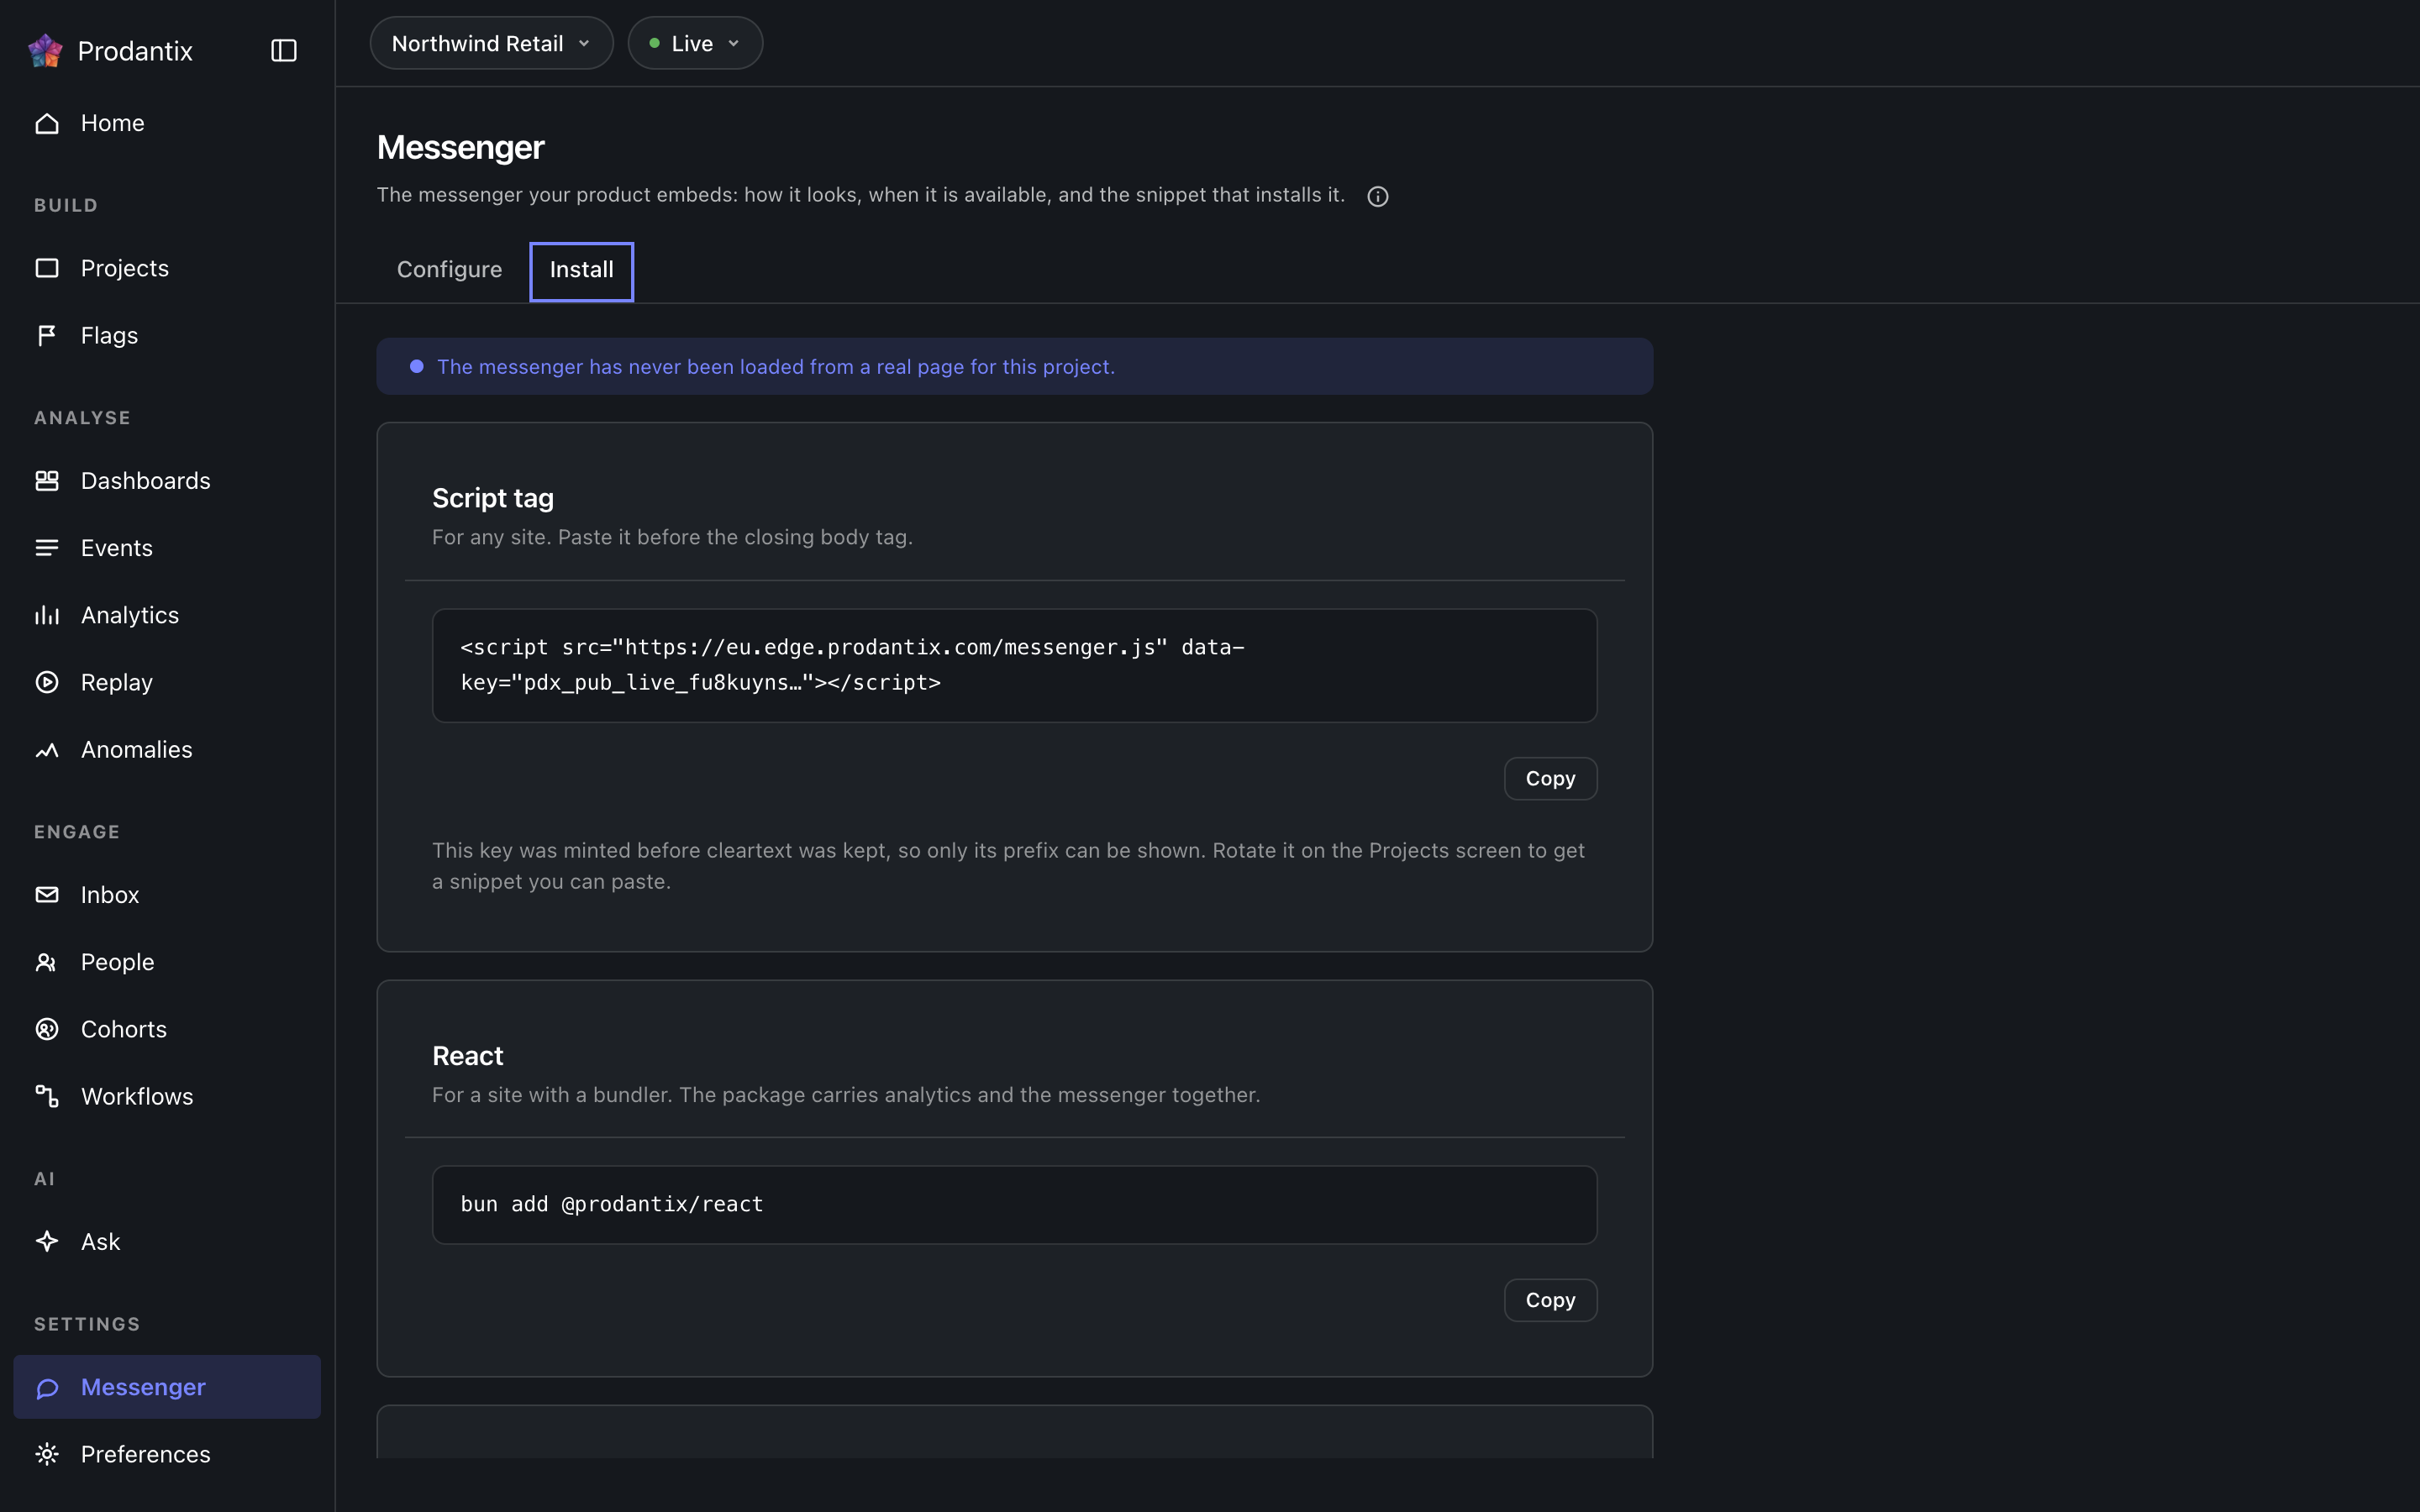Switch to the Configure tab
Screen dimensions: 2420x1512
point(449,270)
